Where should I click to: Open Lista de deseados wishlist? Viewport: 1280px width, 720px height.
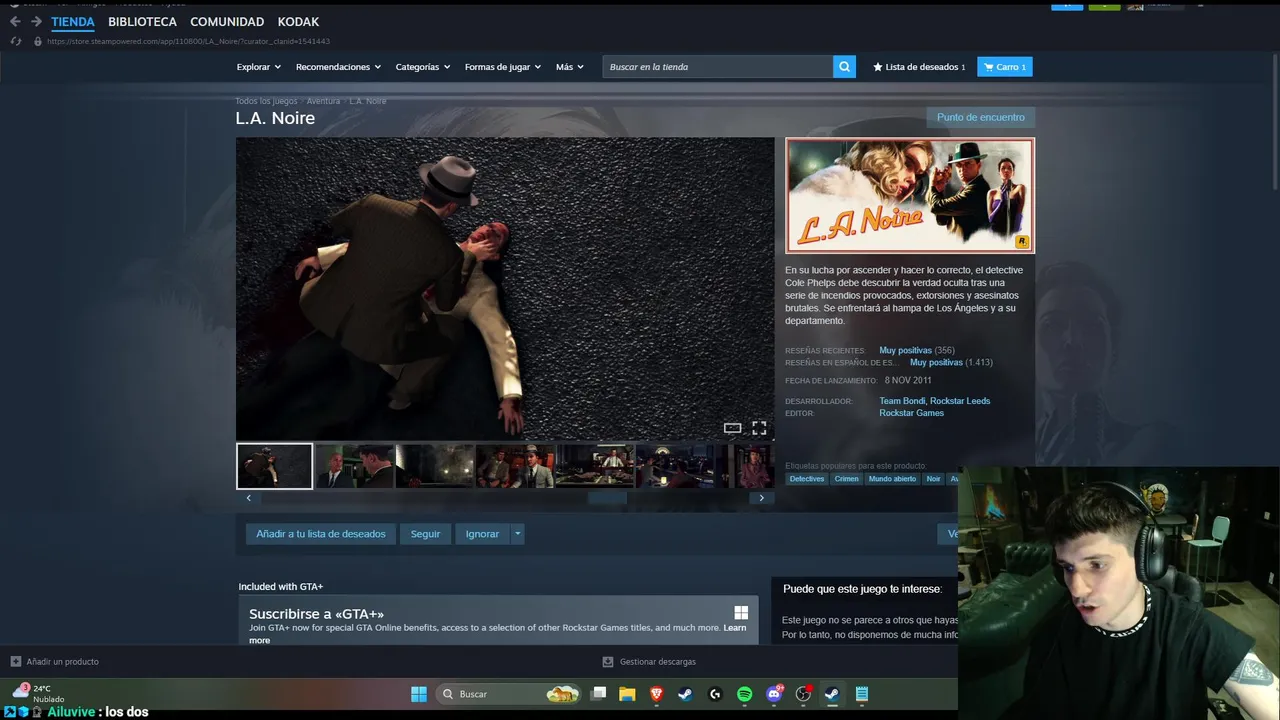[x=920, y=67]
